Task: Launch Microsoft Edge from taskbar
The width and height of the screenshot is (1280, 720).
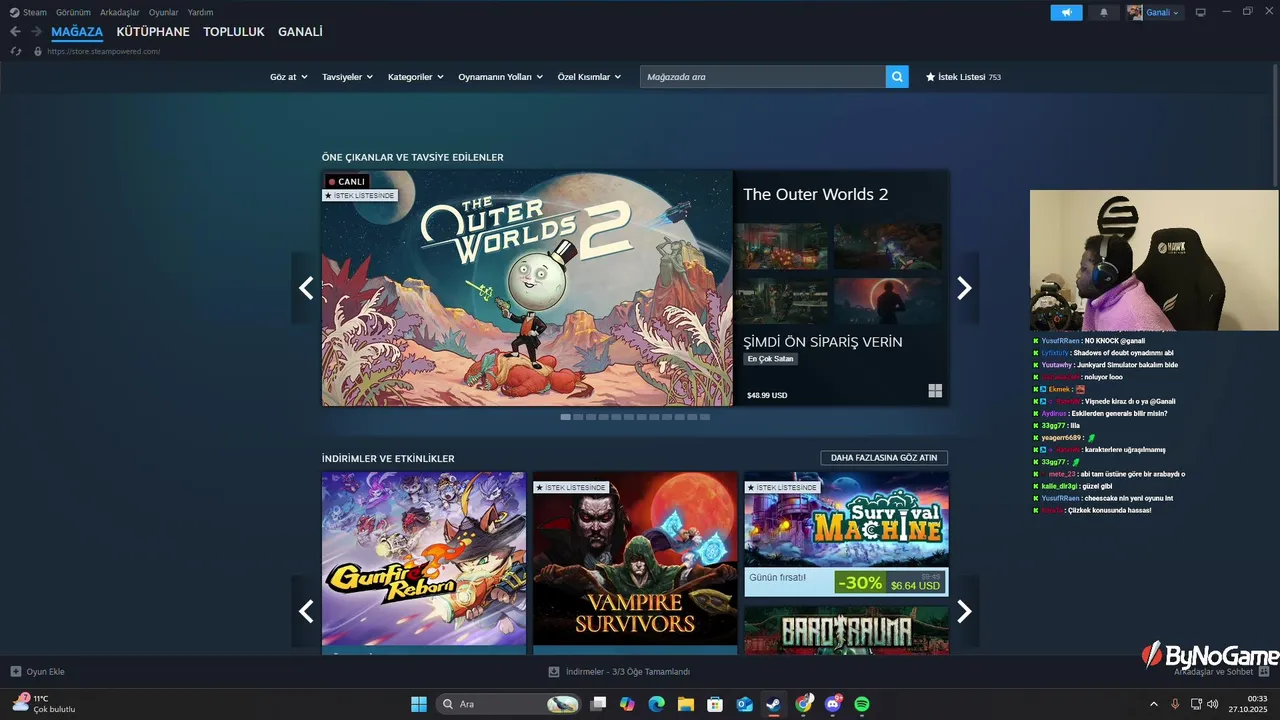Action: pyautogui.click(x=656, y=704)
